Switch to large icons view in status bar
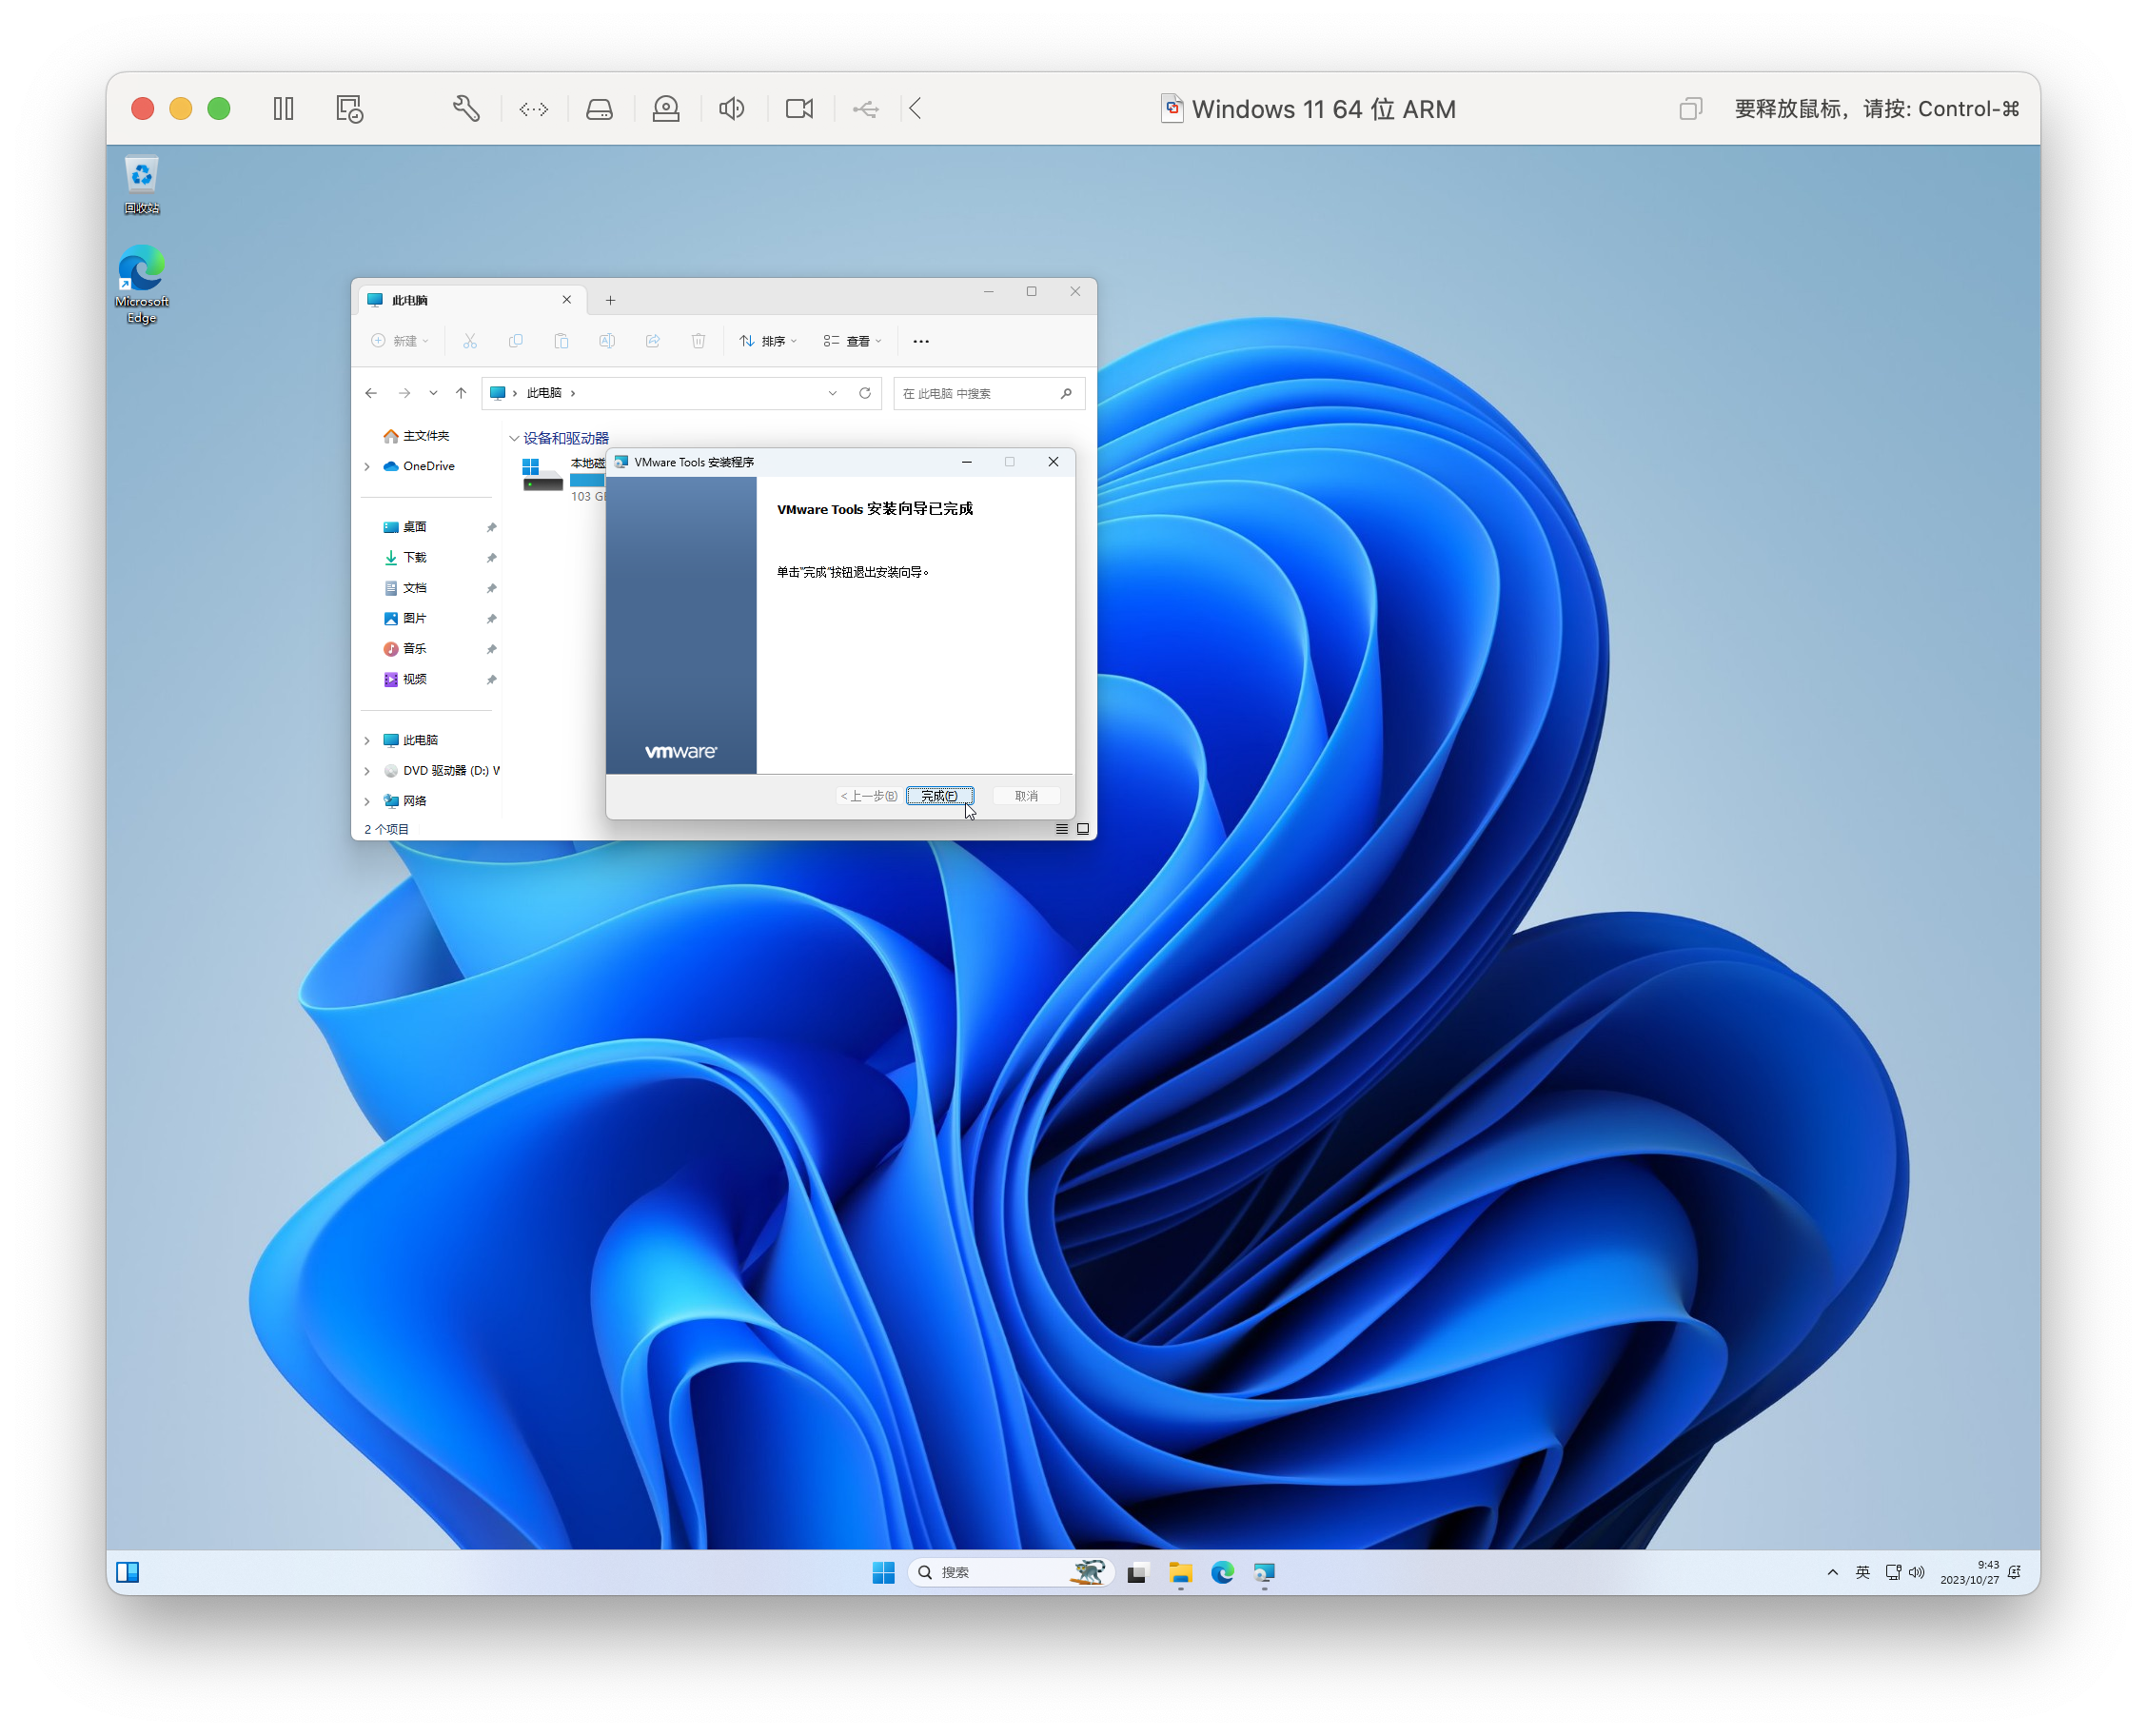Viewport: 2147px width, 1736px height. tap(1082, 829)
